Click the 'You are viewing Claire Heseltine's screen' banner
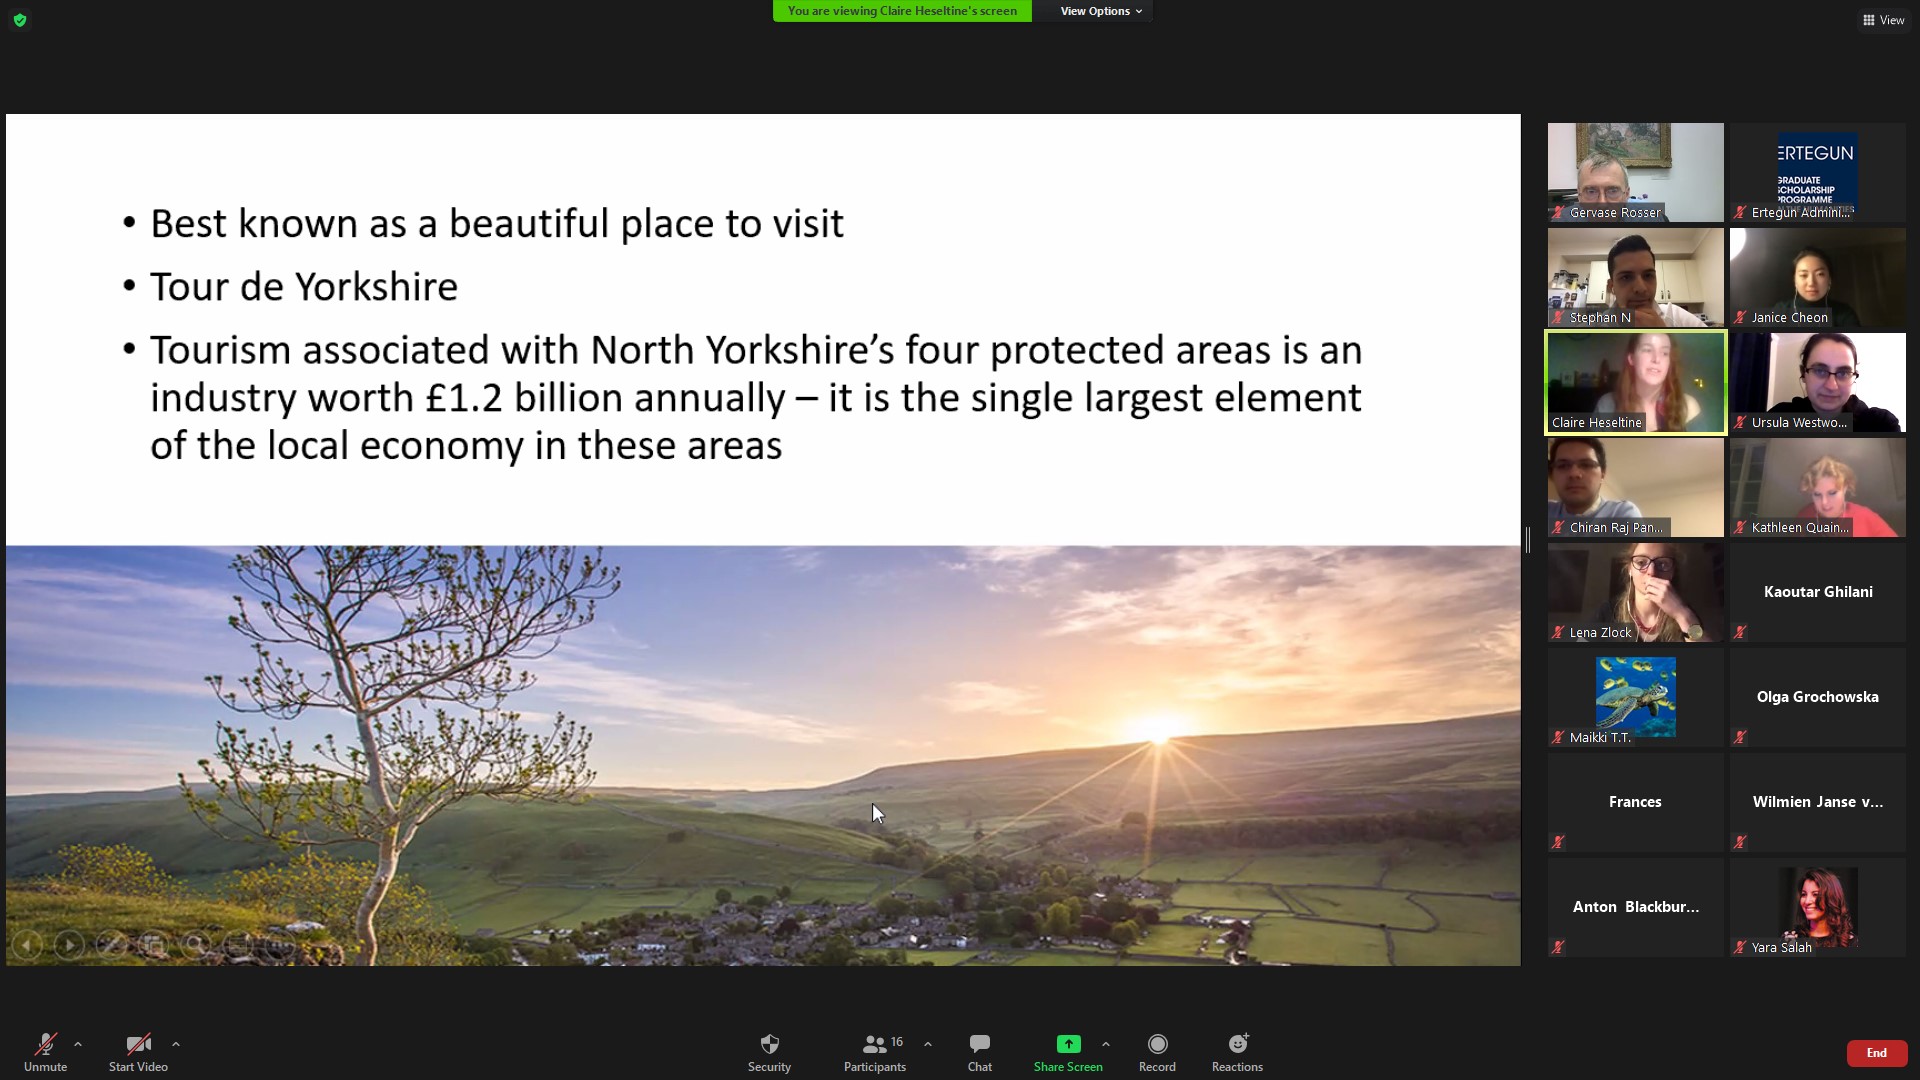 [902, 11]
